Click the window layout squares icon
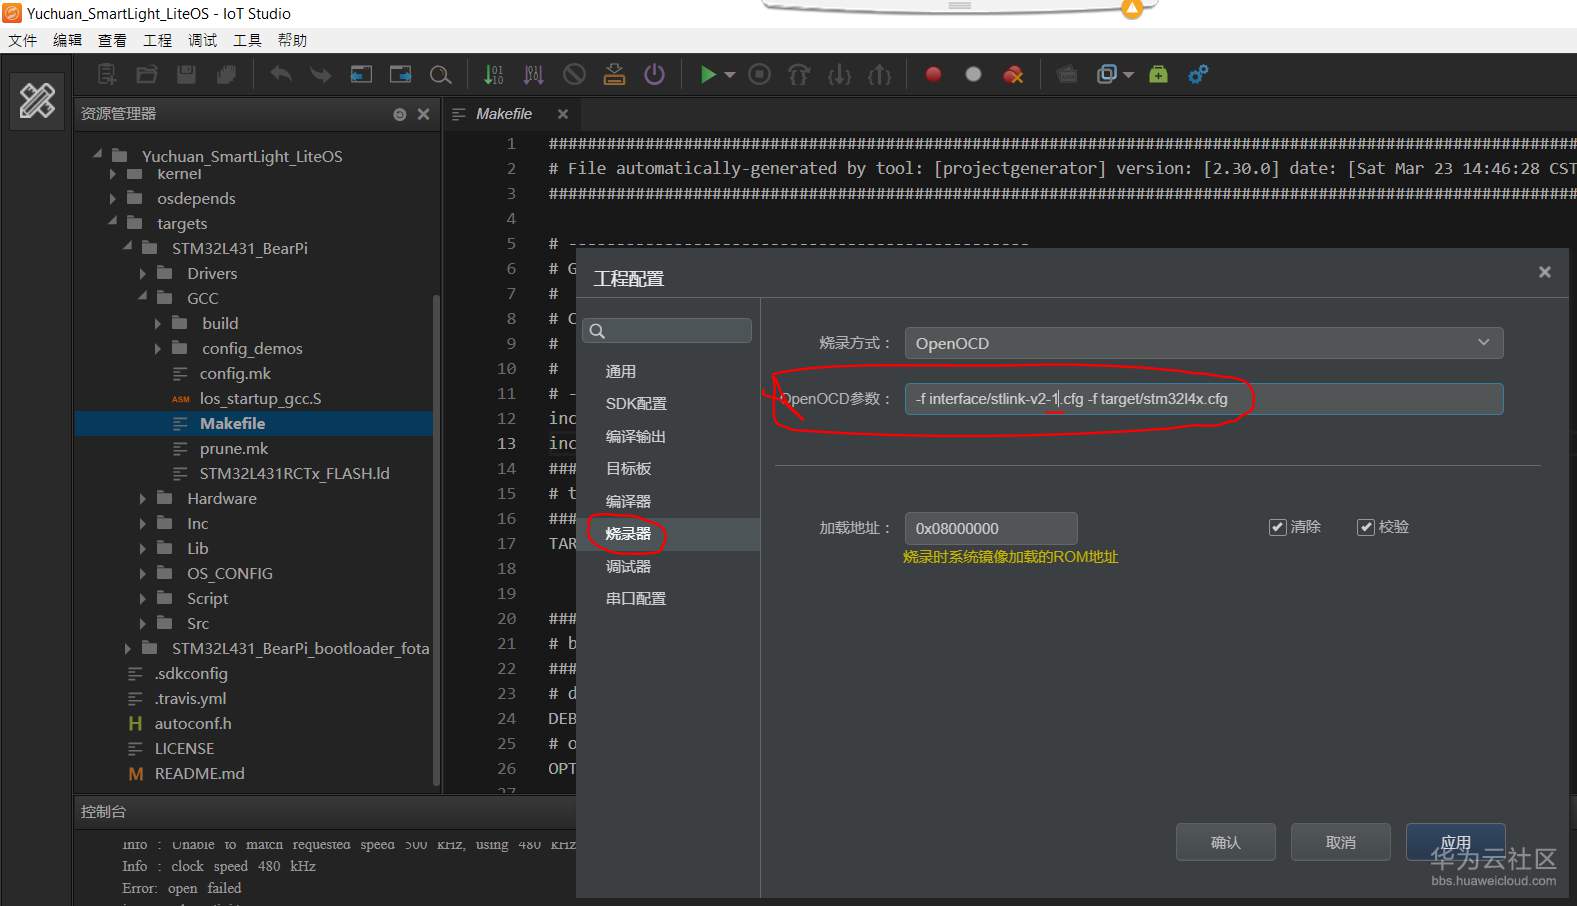This screenshot has width=1577, height=906. pos(1107,74)
